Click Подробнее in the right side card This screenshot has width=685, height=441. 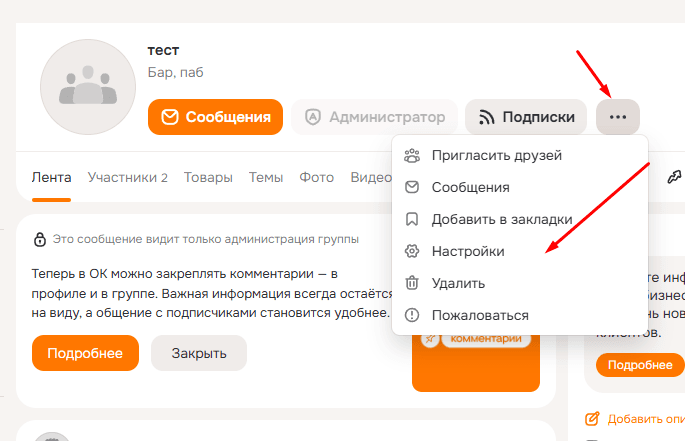coord(640,365)
